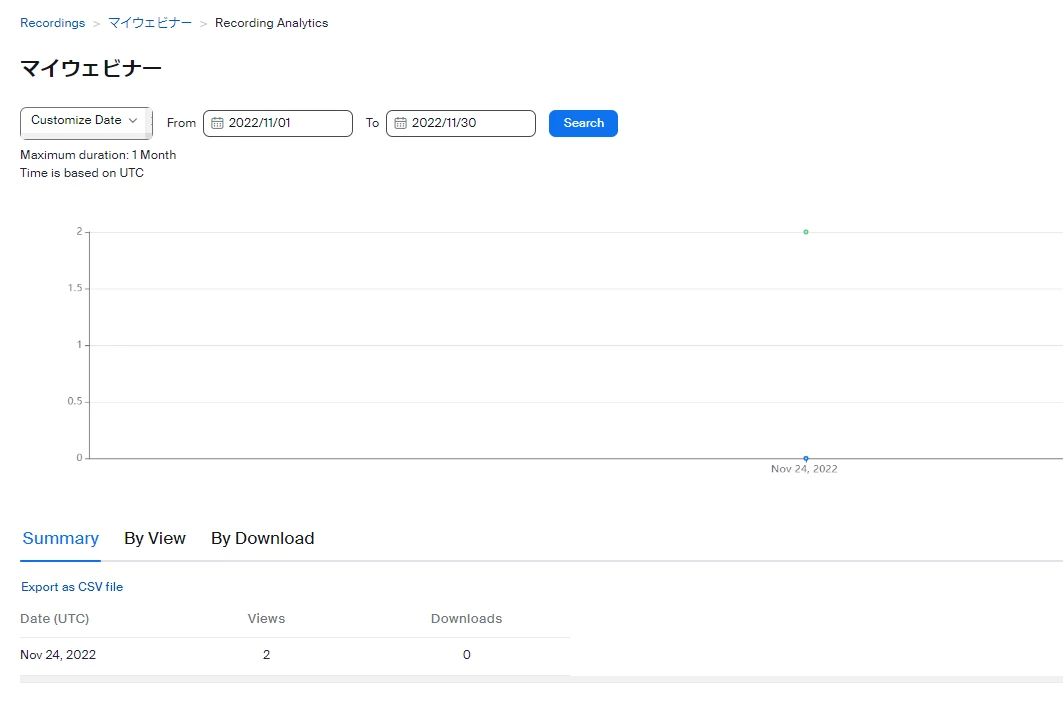Click y-axis label 1.5 on chart
This screenshot has width=1063, height=702.
pyautogui.click(x=75, y=288)
